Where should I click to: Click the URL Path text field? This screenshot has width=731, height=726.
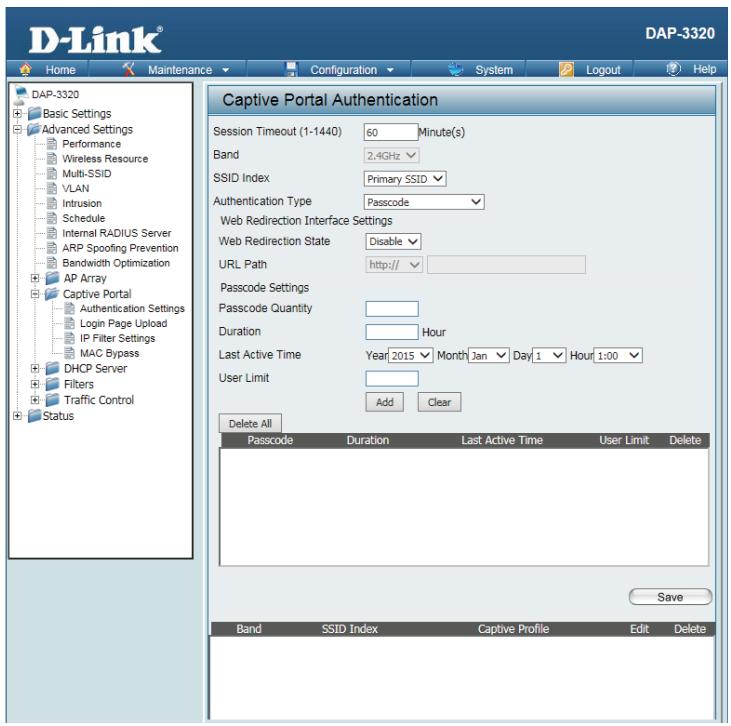point(506,265)
